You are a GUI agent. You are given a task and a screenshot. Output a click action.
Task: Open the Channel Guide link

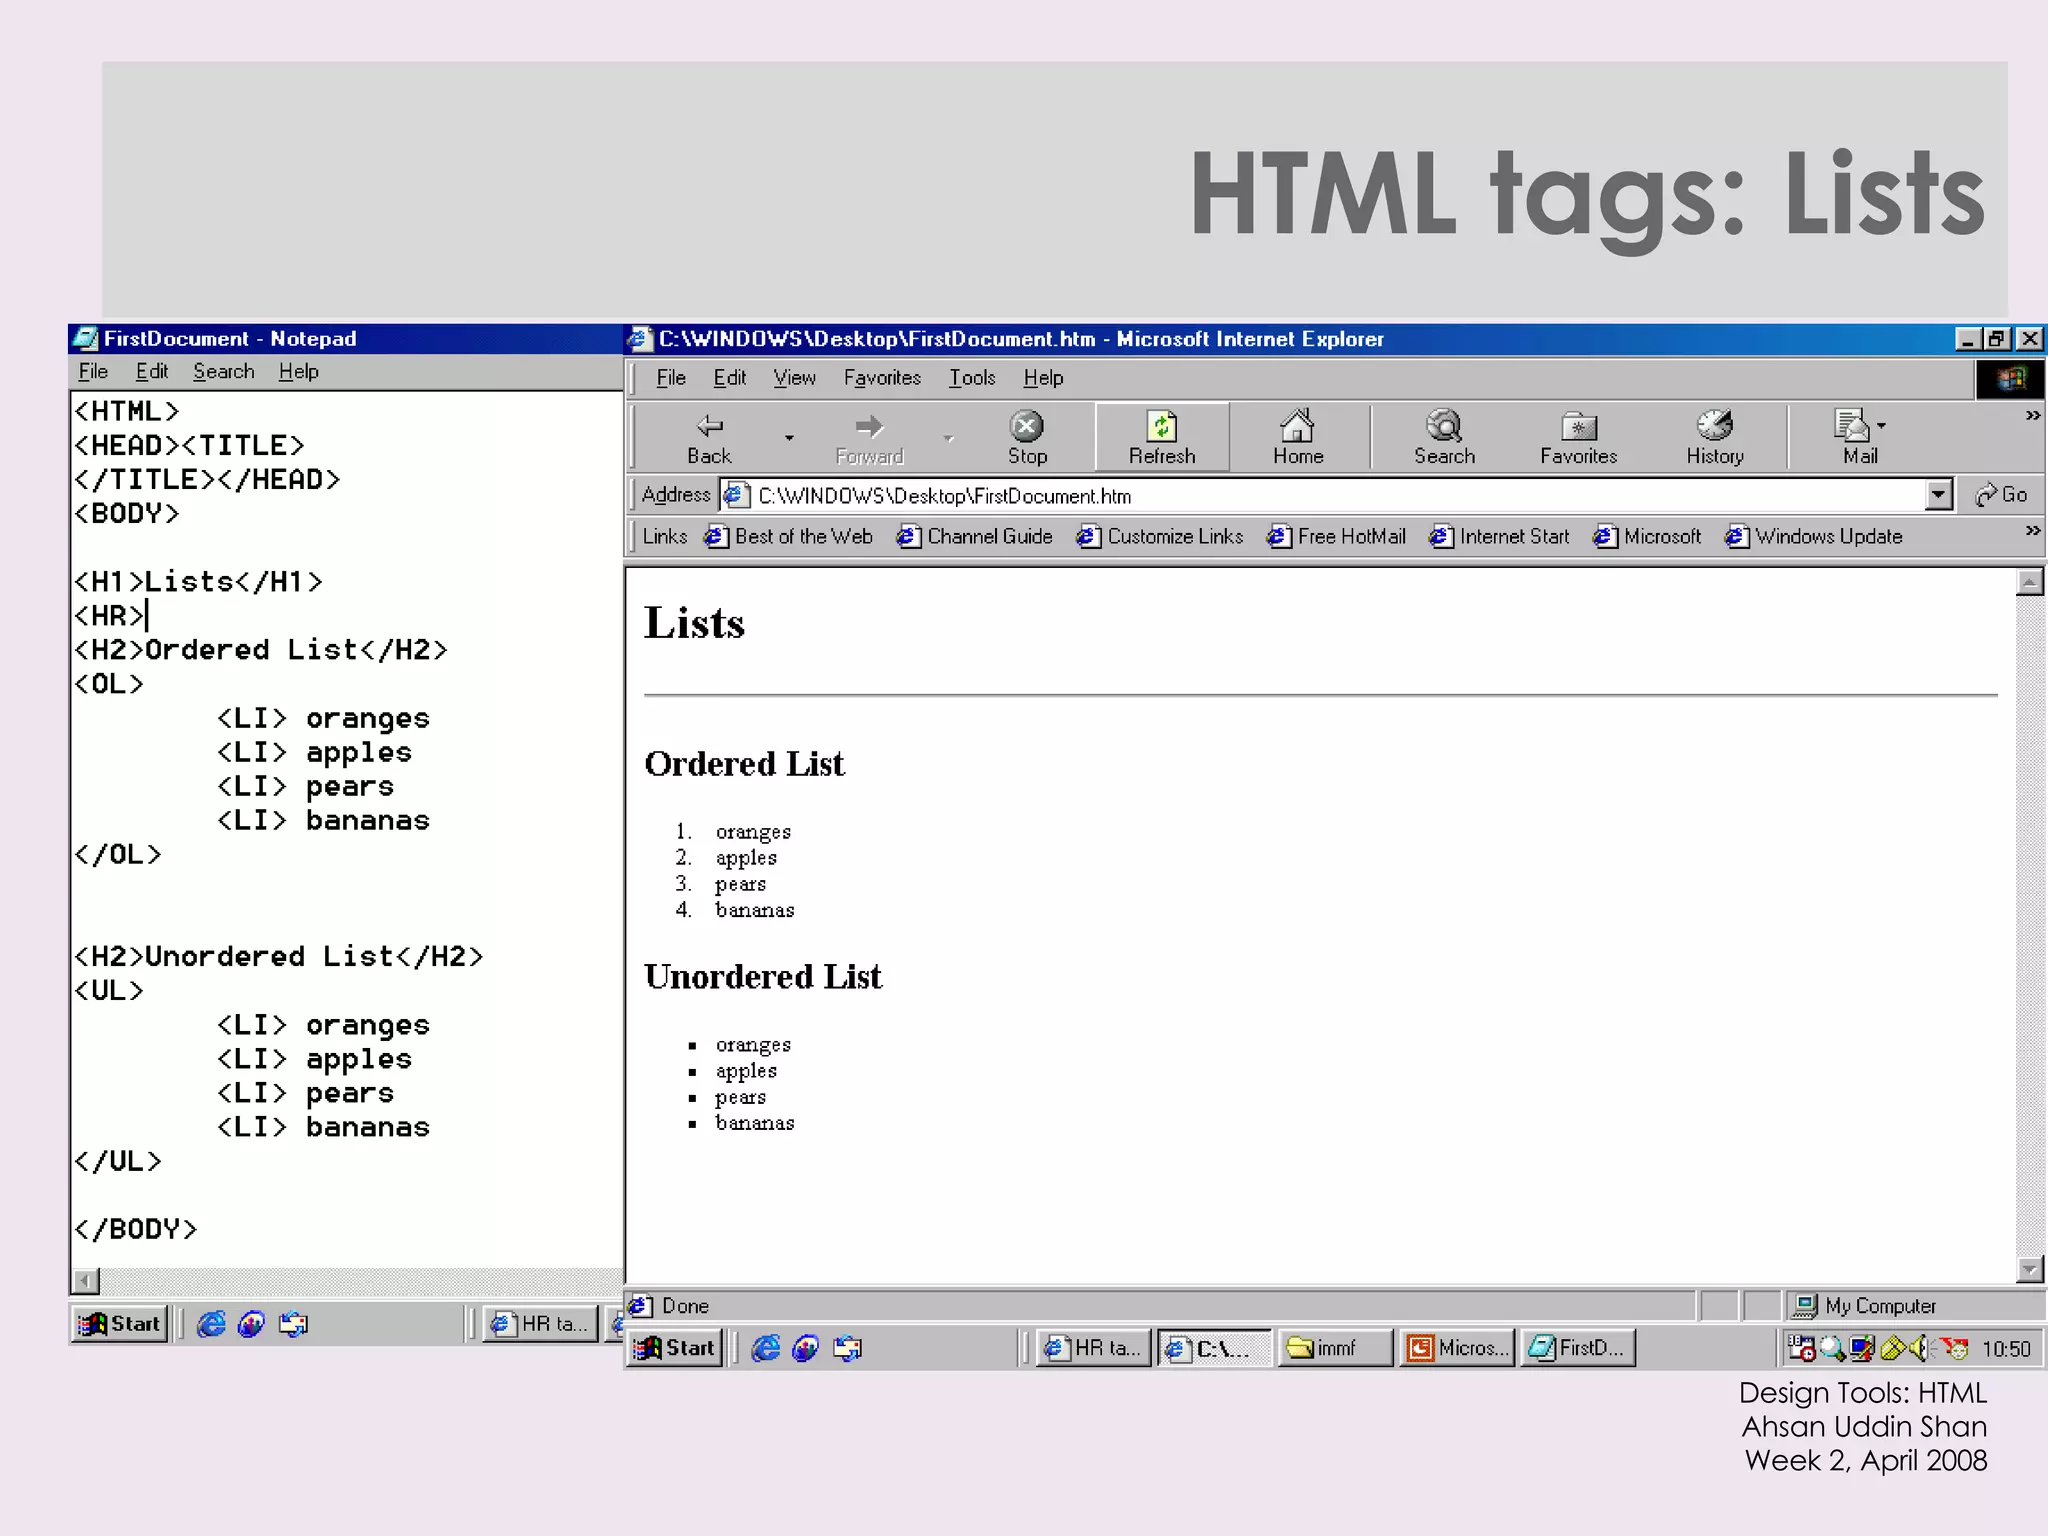click(974, 537)
